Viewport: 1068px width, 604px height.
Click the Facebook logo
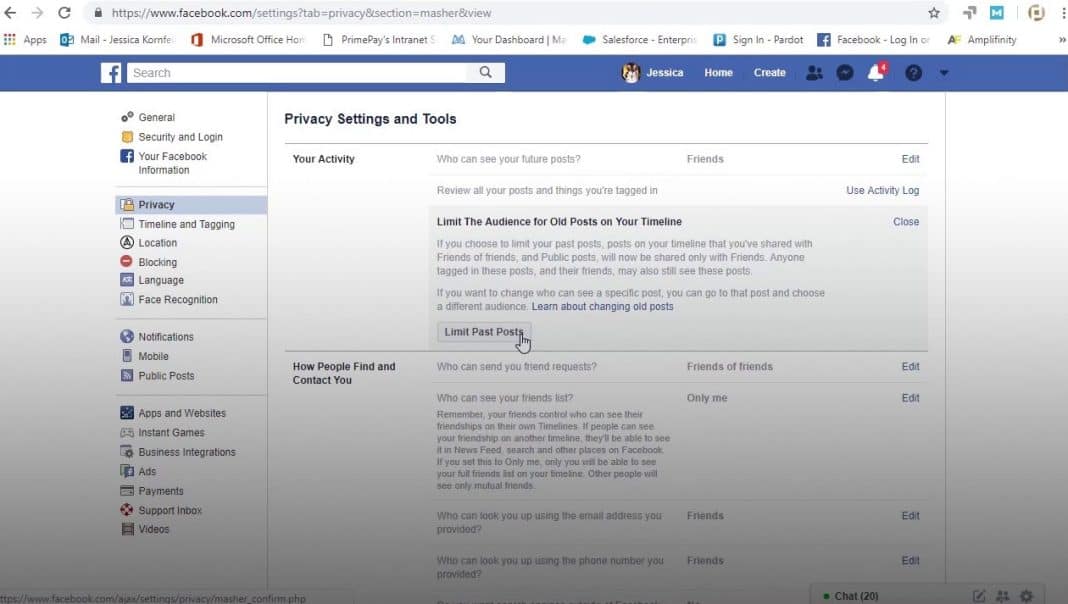pyautogui.click(x=110, y=72)
